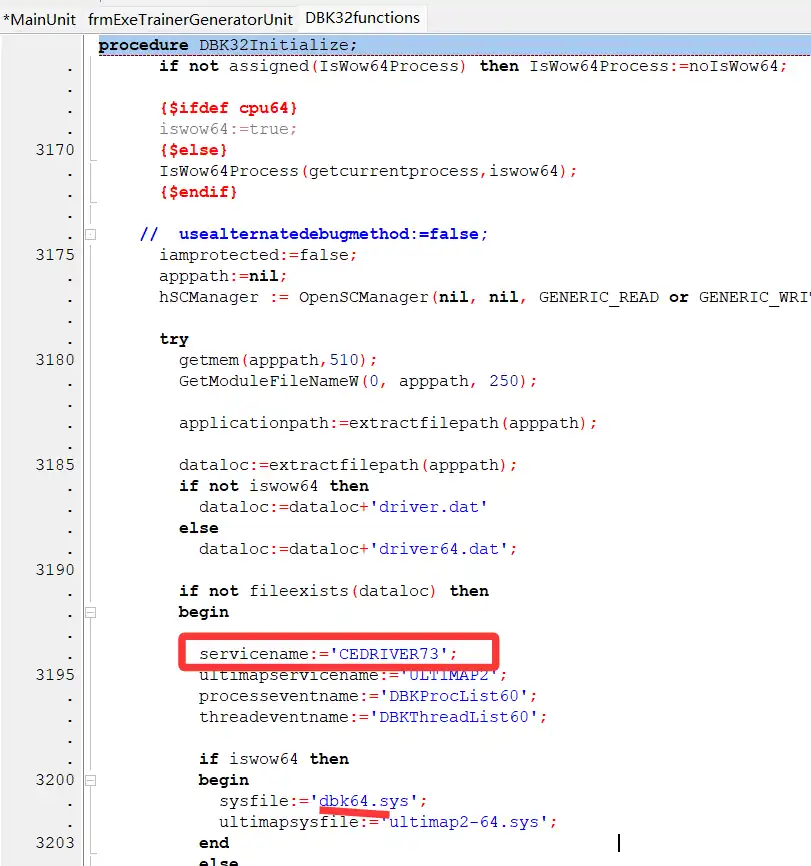Click line number 3195 in the gutter
This screenshot has width=811, height=866.
55,674
